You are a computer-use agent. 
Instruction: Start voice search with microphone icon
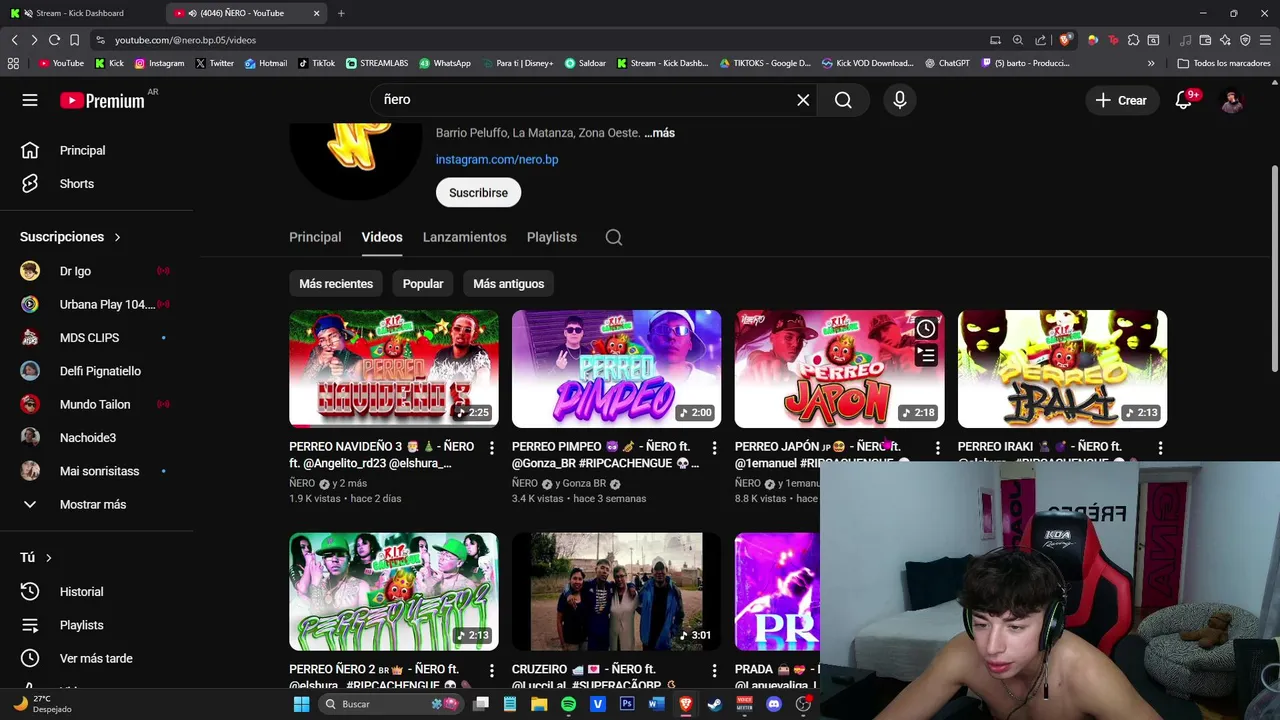pyautogui.click(x=900, y=100)
